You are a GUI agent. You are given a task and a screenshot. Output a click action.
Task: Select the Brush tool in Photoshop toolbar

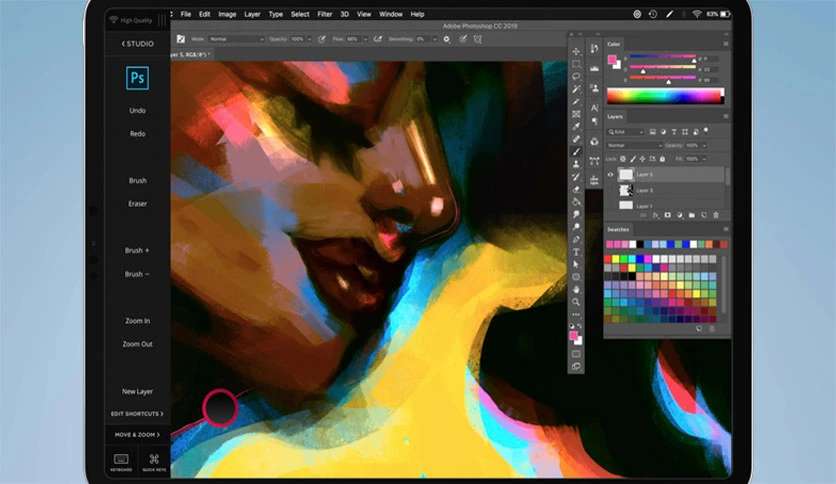[576, 152]
